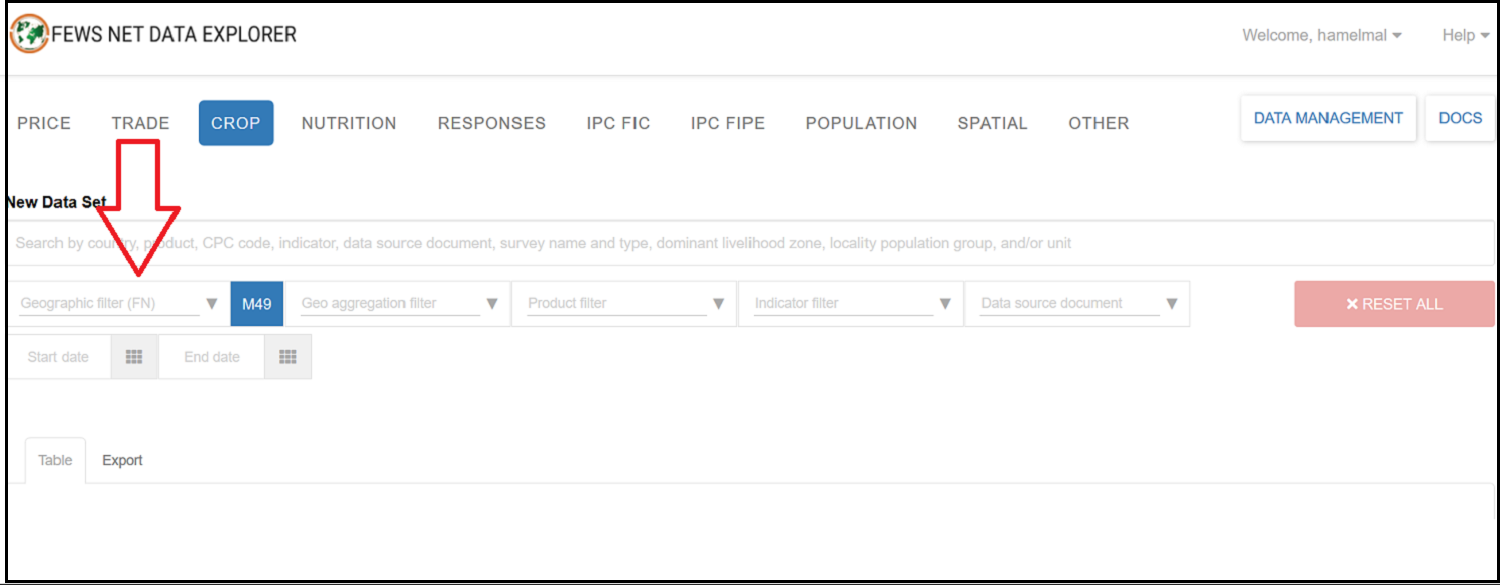
Task: Go to the NUTRITION tab
Action: [x=349, y=123]
